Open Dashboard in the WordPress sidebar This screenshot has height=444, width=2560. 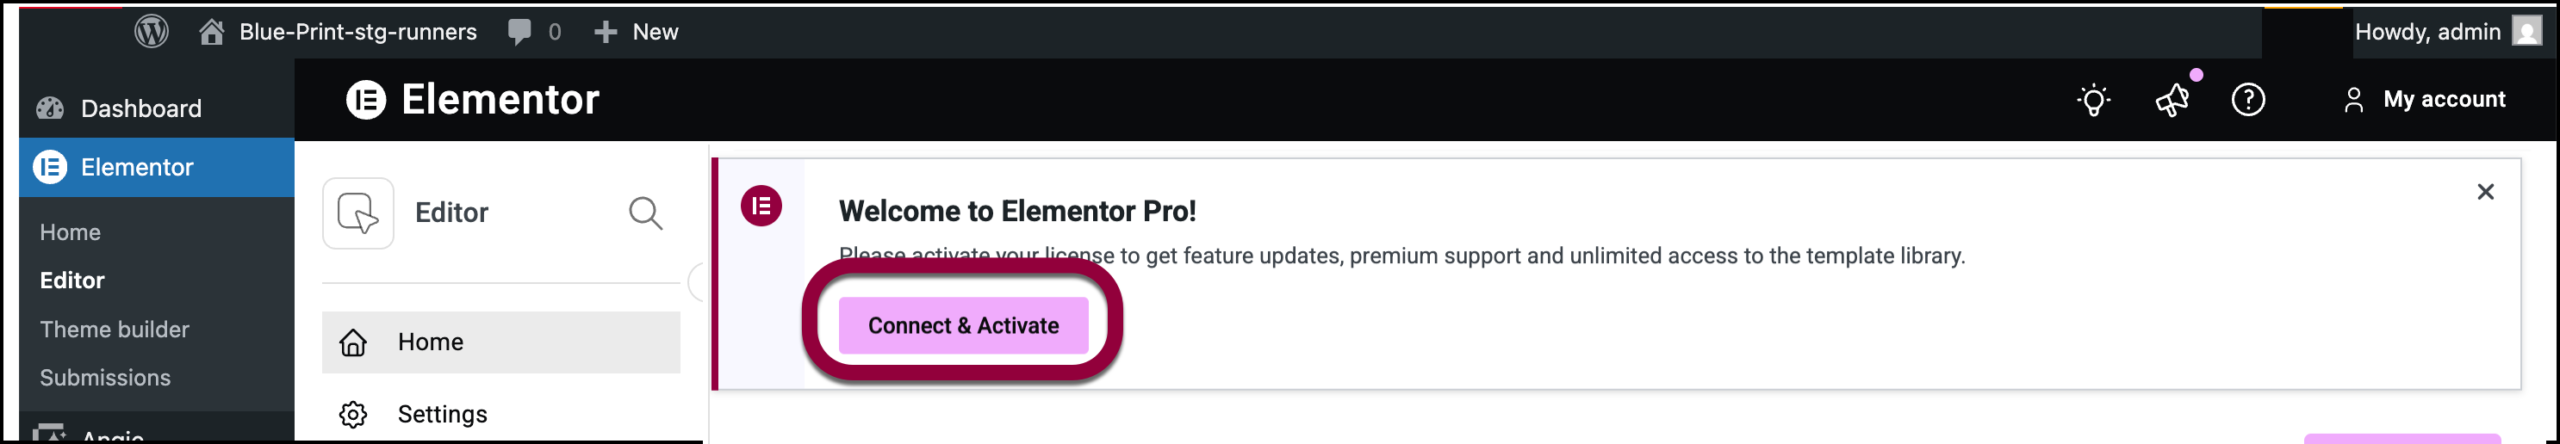[140, 108]
